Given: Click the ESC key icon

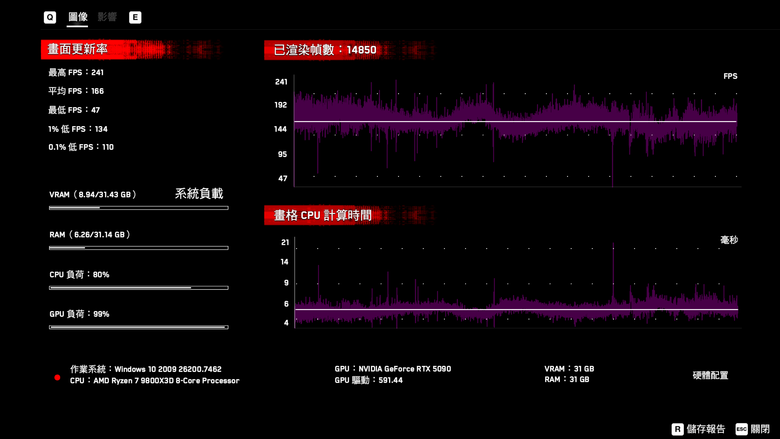Looking at the screenshot, I should [x=741, y=429].
